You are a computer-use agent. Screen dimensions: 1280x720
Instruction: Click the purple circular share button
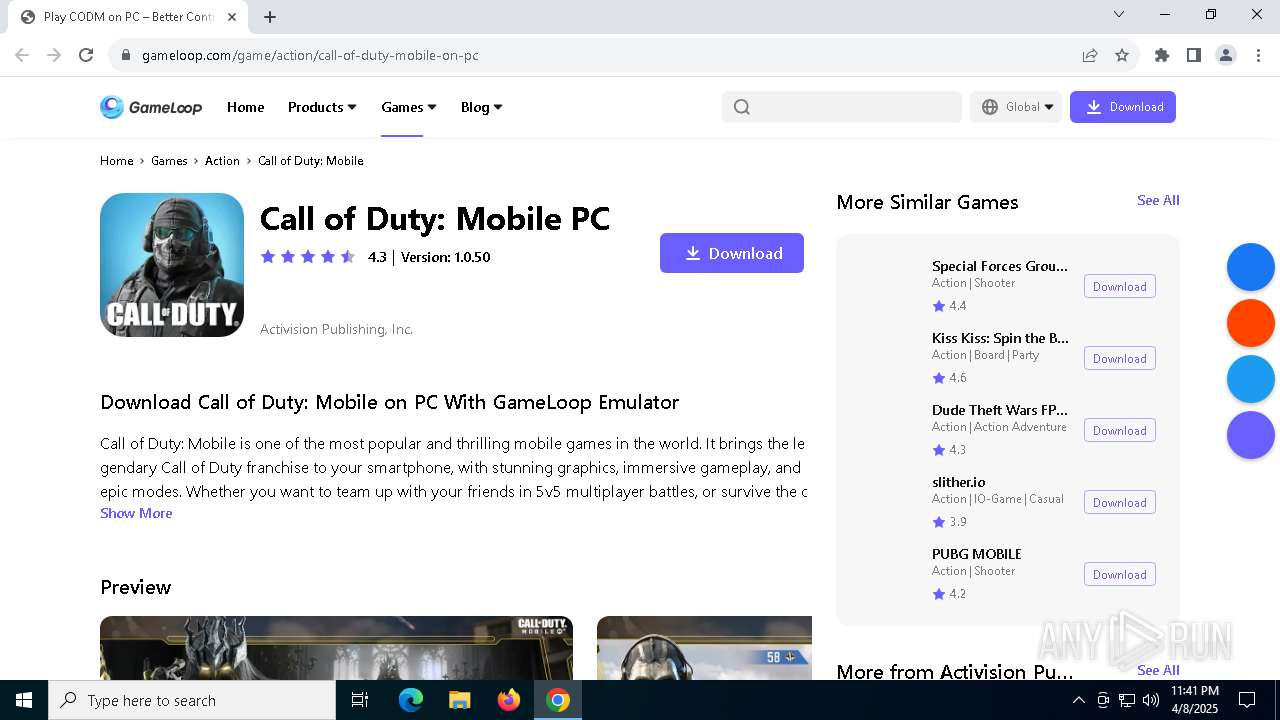[x=1251, y=435]
